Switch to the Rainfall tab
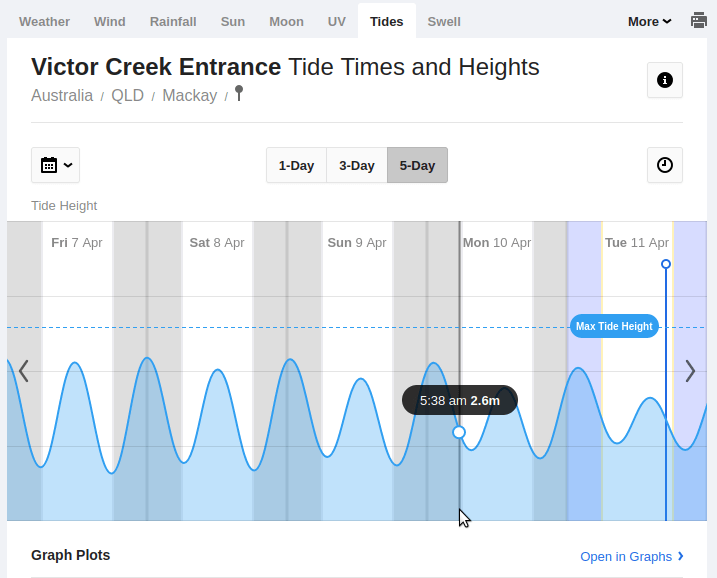This screenshot has height=578, width=717. click(x=173, y=21)
